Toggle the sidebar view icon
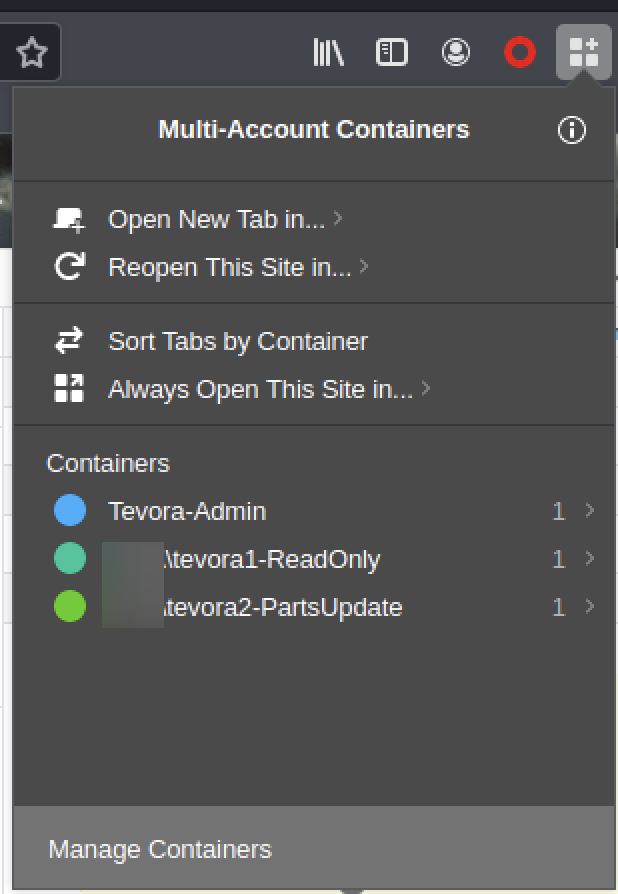The image size is (618, 894). tap(392, 52)
